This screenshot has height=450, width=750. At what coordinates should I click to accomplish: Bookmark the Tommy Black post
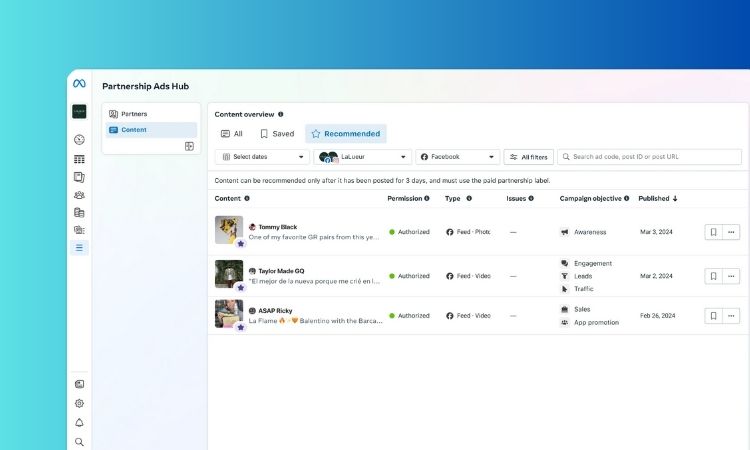click(713, 232)
